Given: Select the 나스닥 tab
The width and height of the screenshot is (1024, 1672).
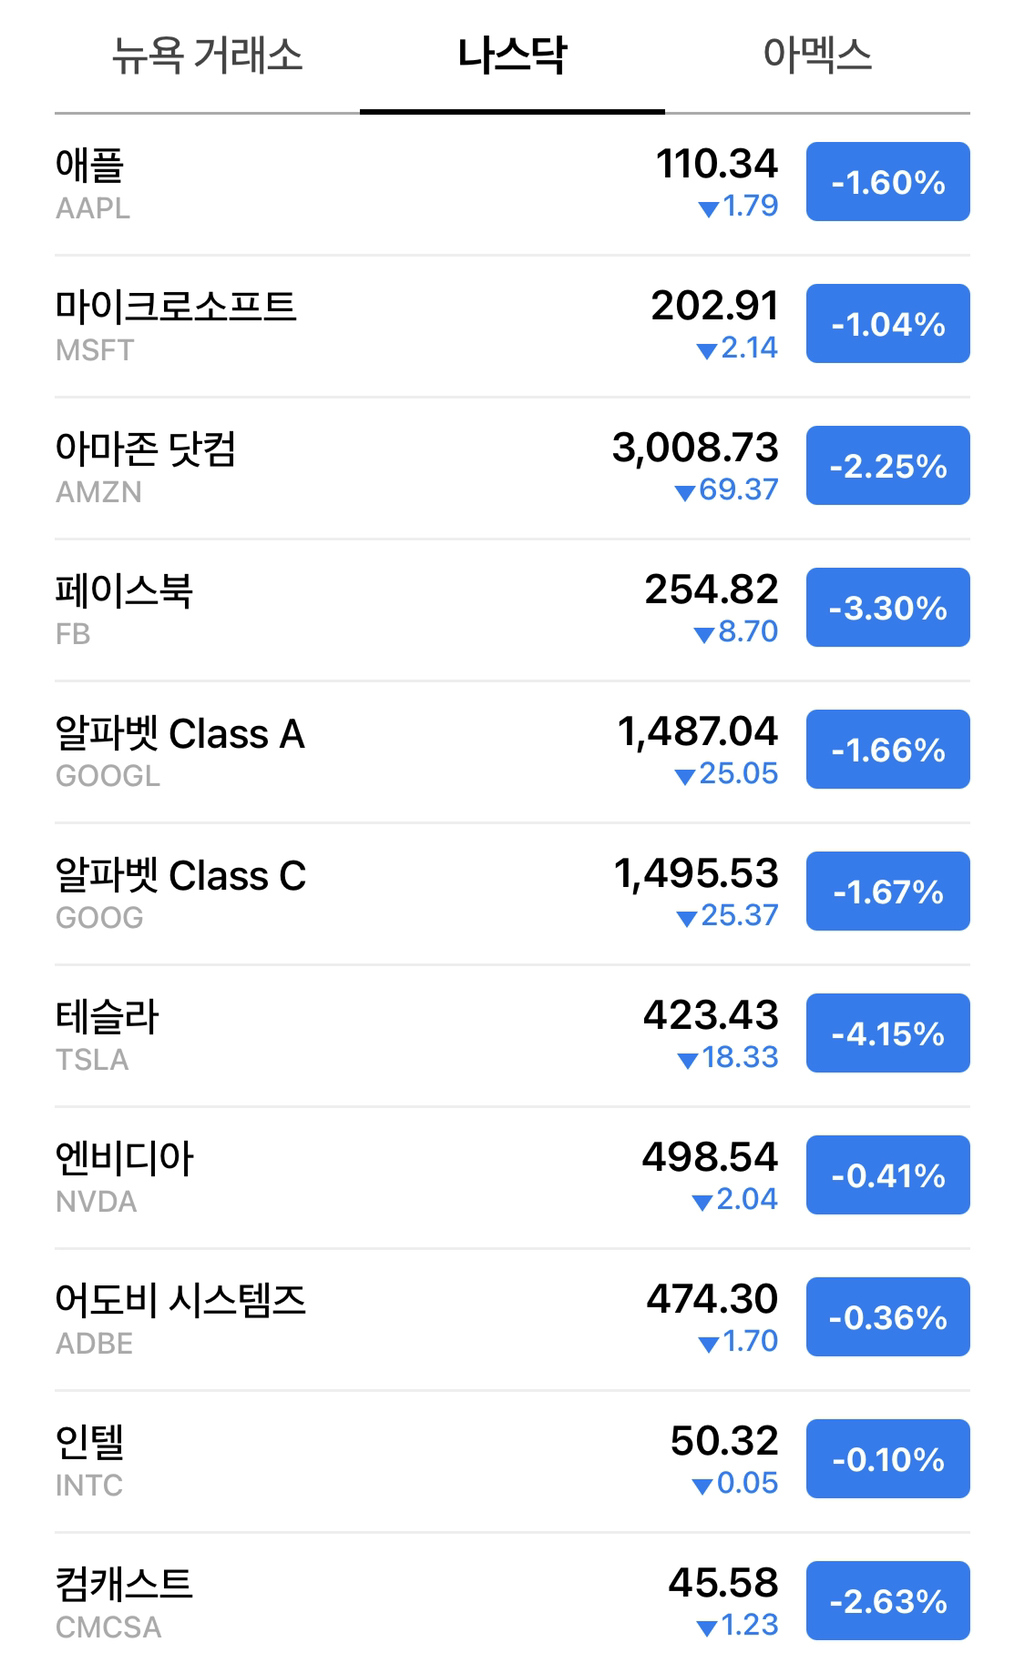Looking at the screenshot, I should click(x=512, y=57).
